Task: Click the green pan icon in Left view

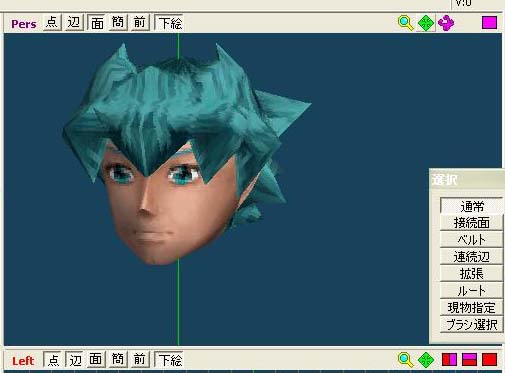Action: tap(426, 360)
